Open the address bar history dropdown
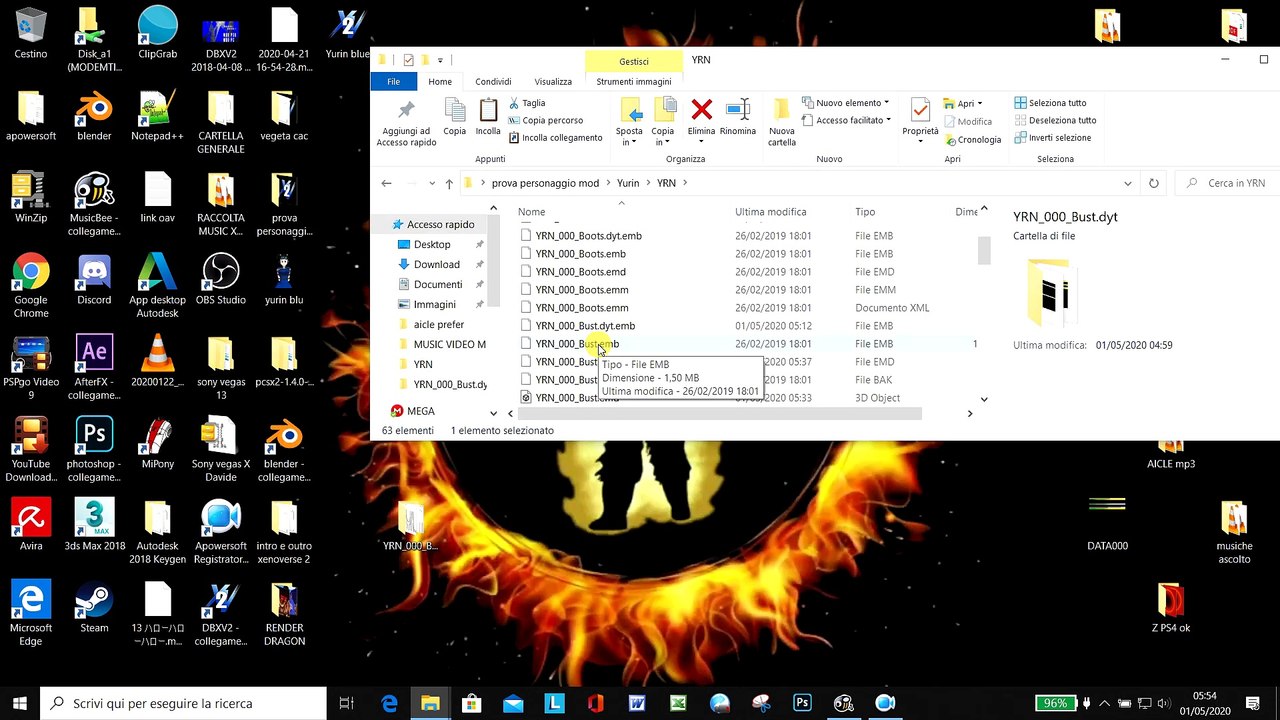 click(x=1127, y=183)
